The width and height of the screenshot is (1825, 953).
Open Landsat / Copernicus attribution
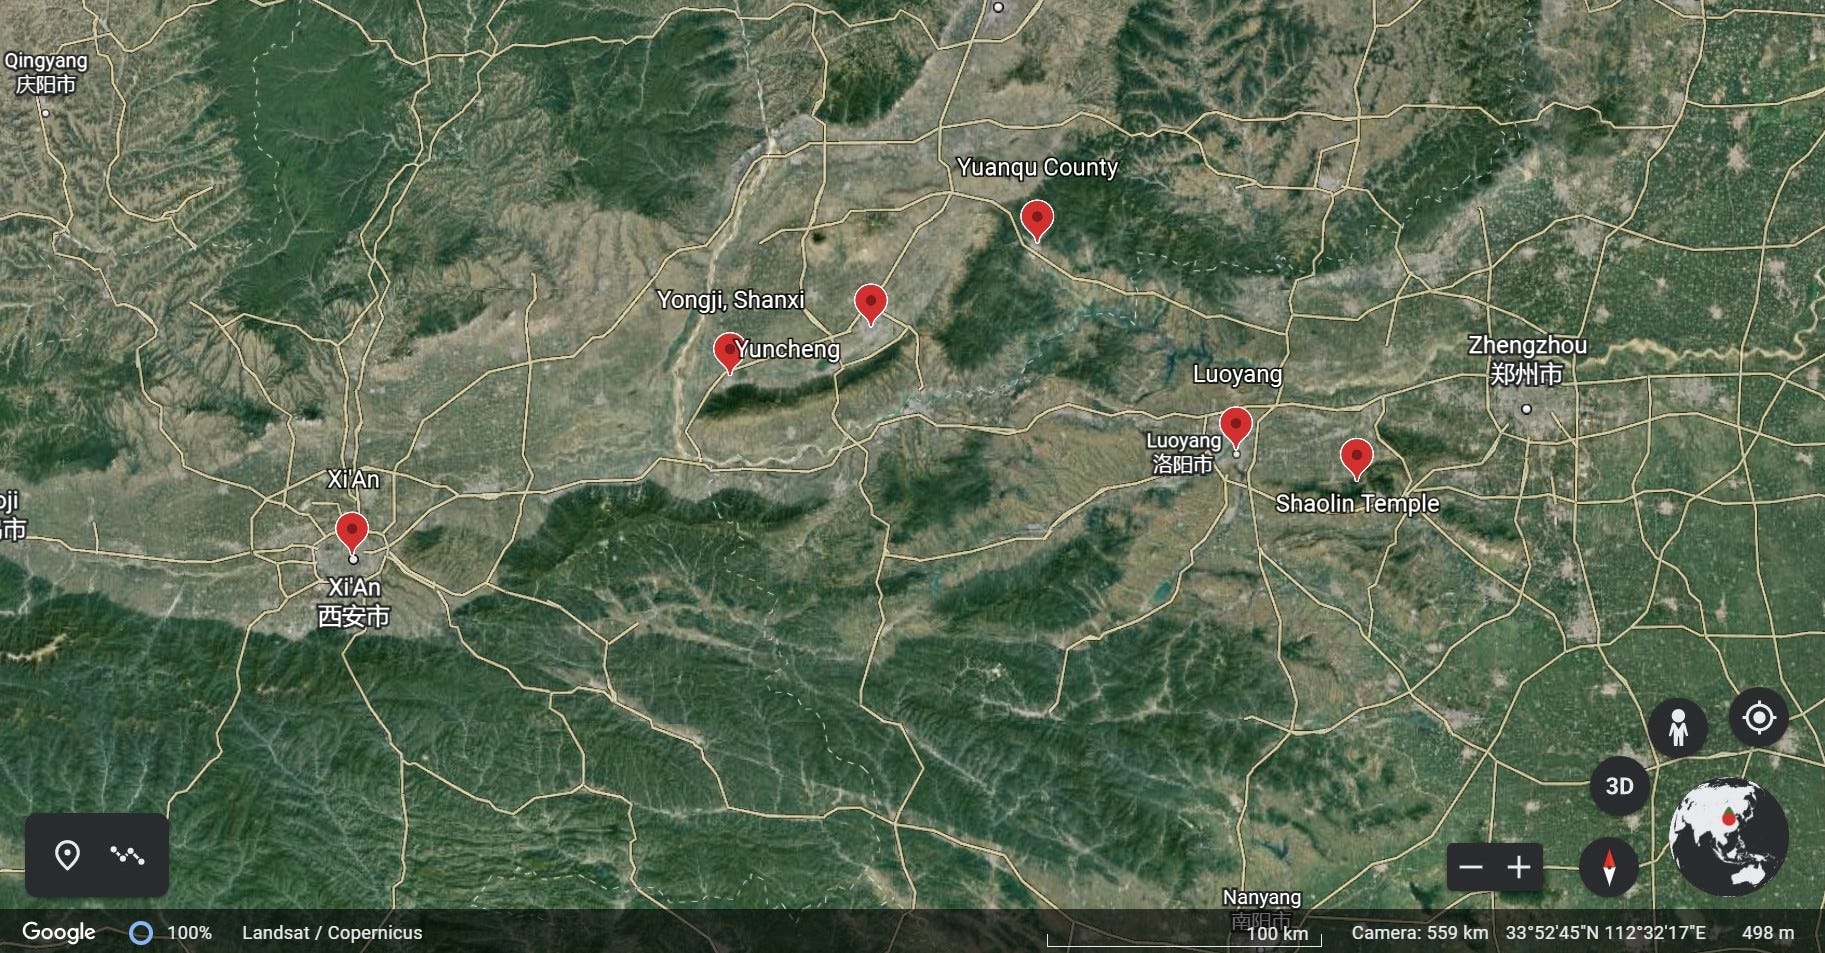click(332, 933)
